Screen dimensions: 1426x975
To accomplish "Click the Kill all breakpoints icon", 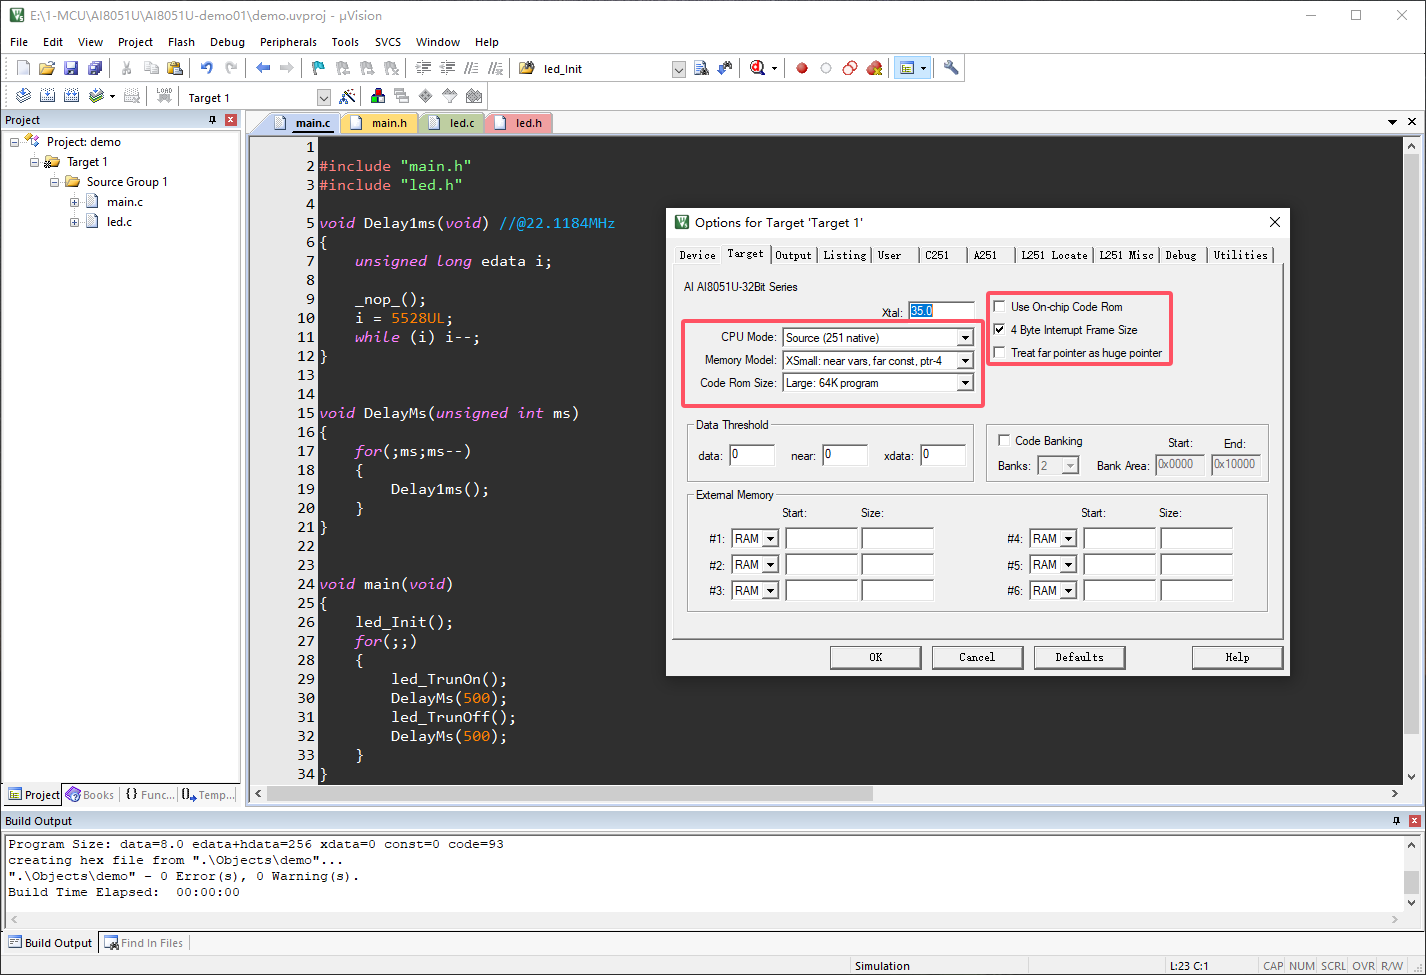I will coord(874,68).
